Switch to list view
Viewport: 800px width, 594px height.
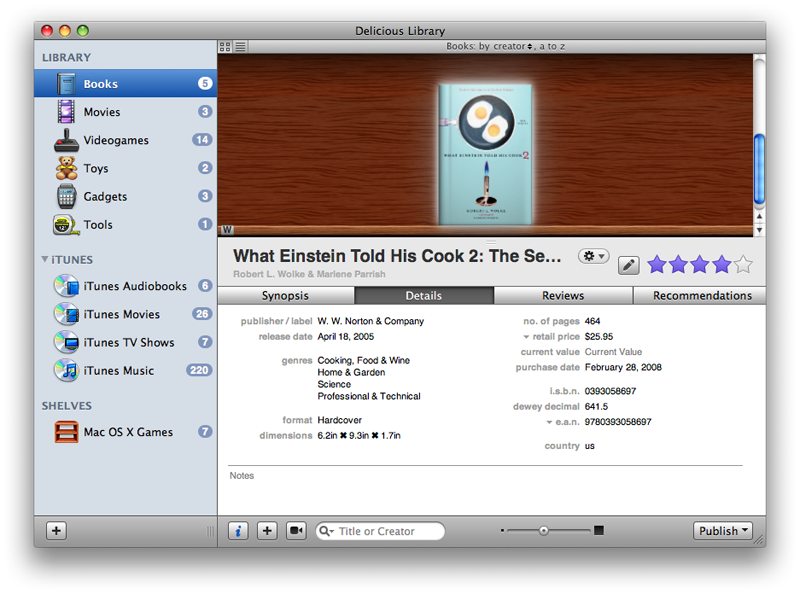point(240,47)
